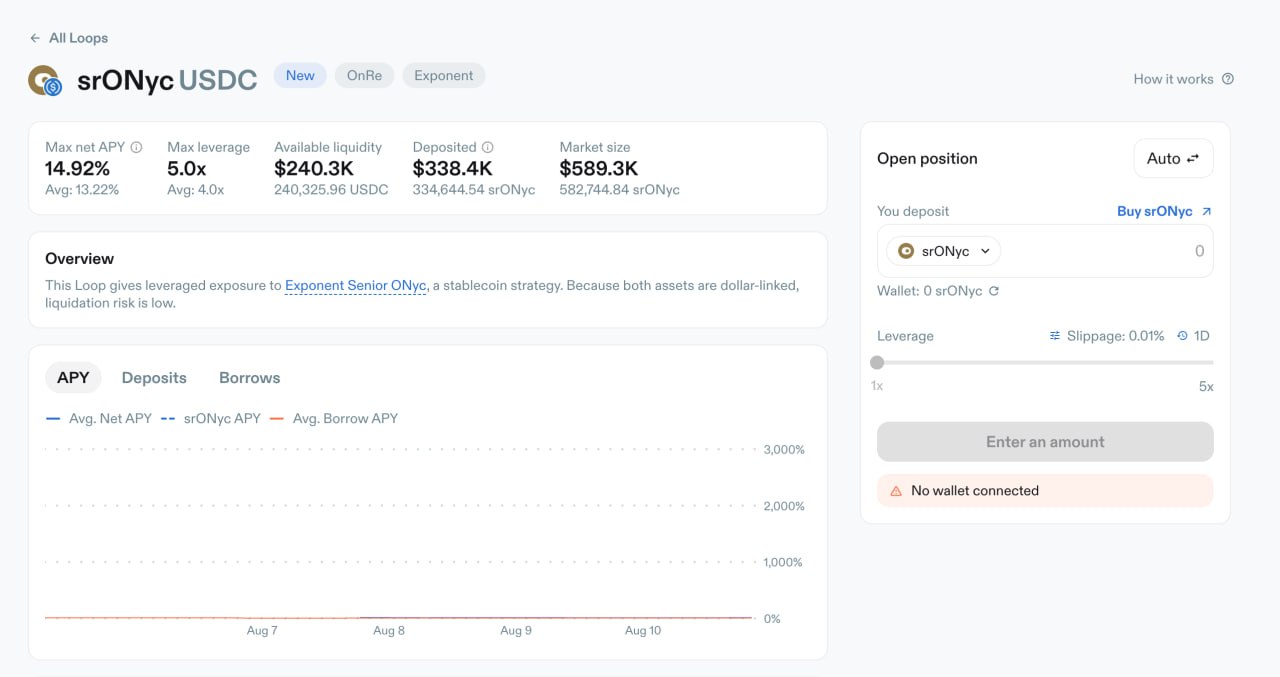Viewport: 1280px width, 677px height.
Task: Click the Buy srONyc link
Action: click(1164, 211)
